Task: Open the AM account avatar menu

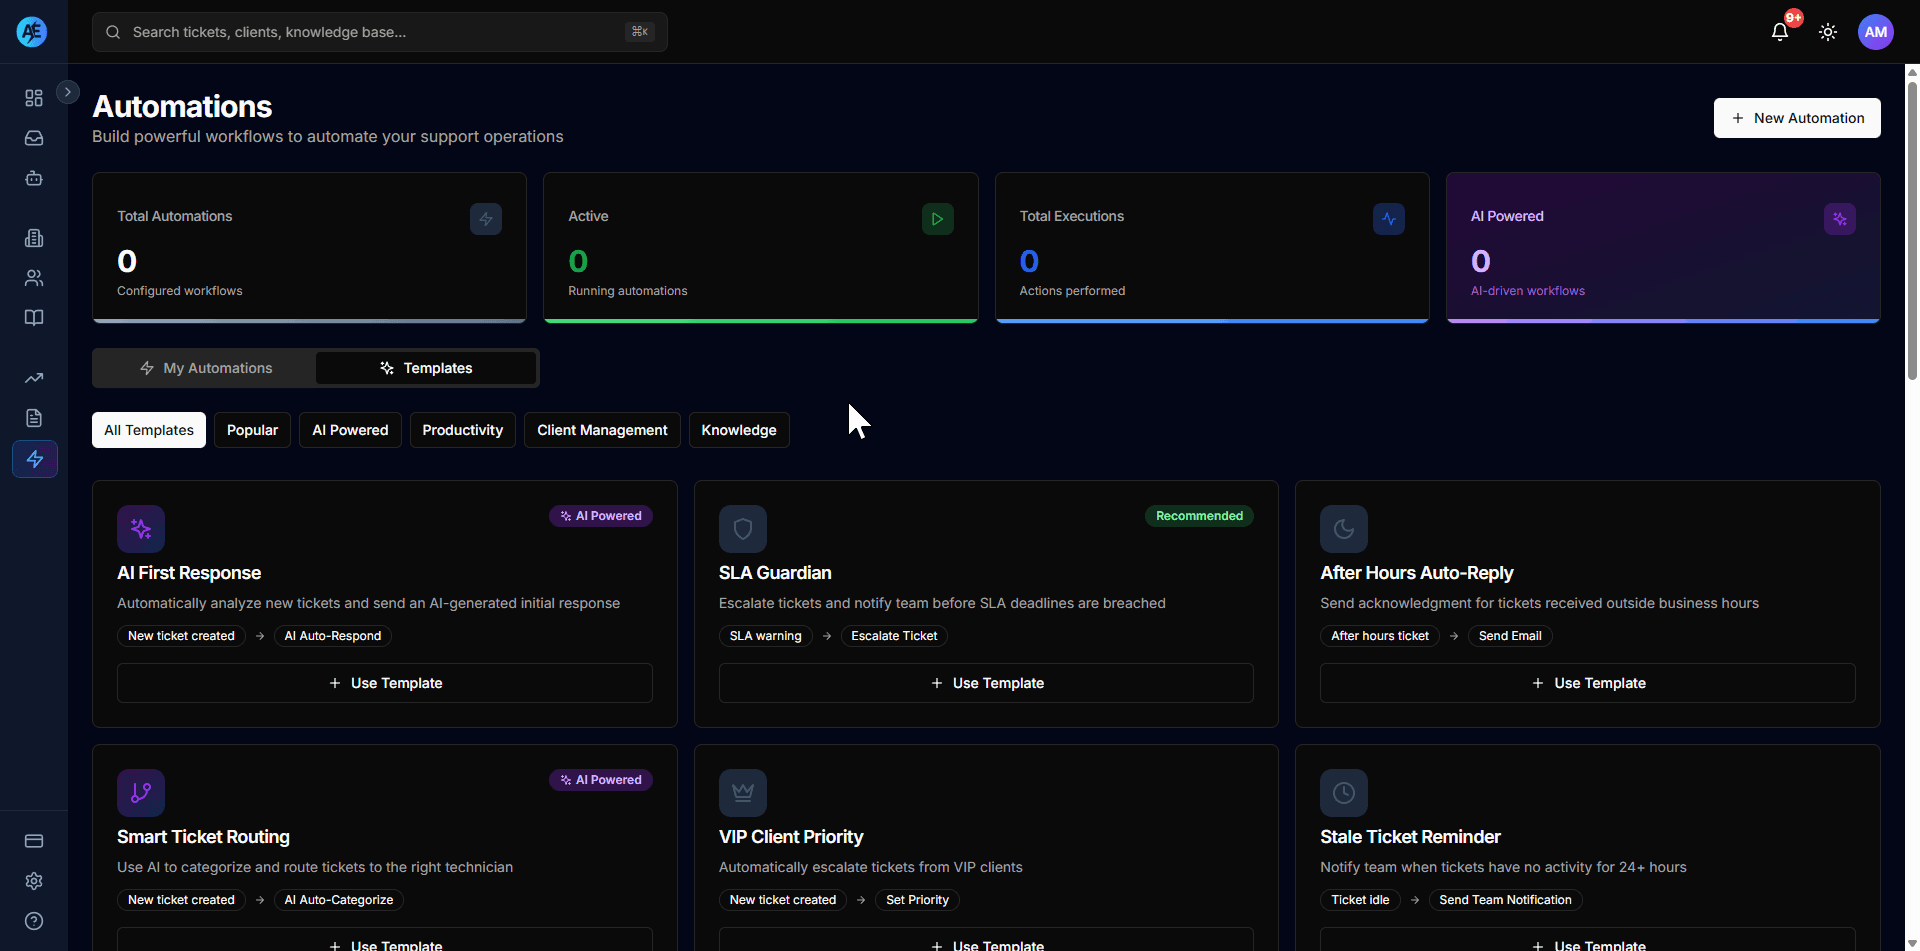Action: [1875, 31]
